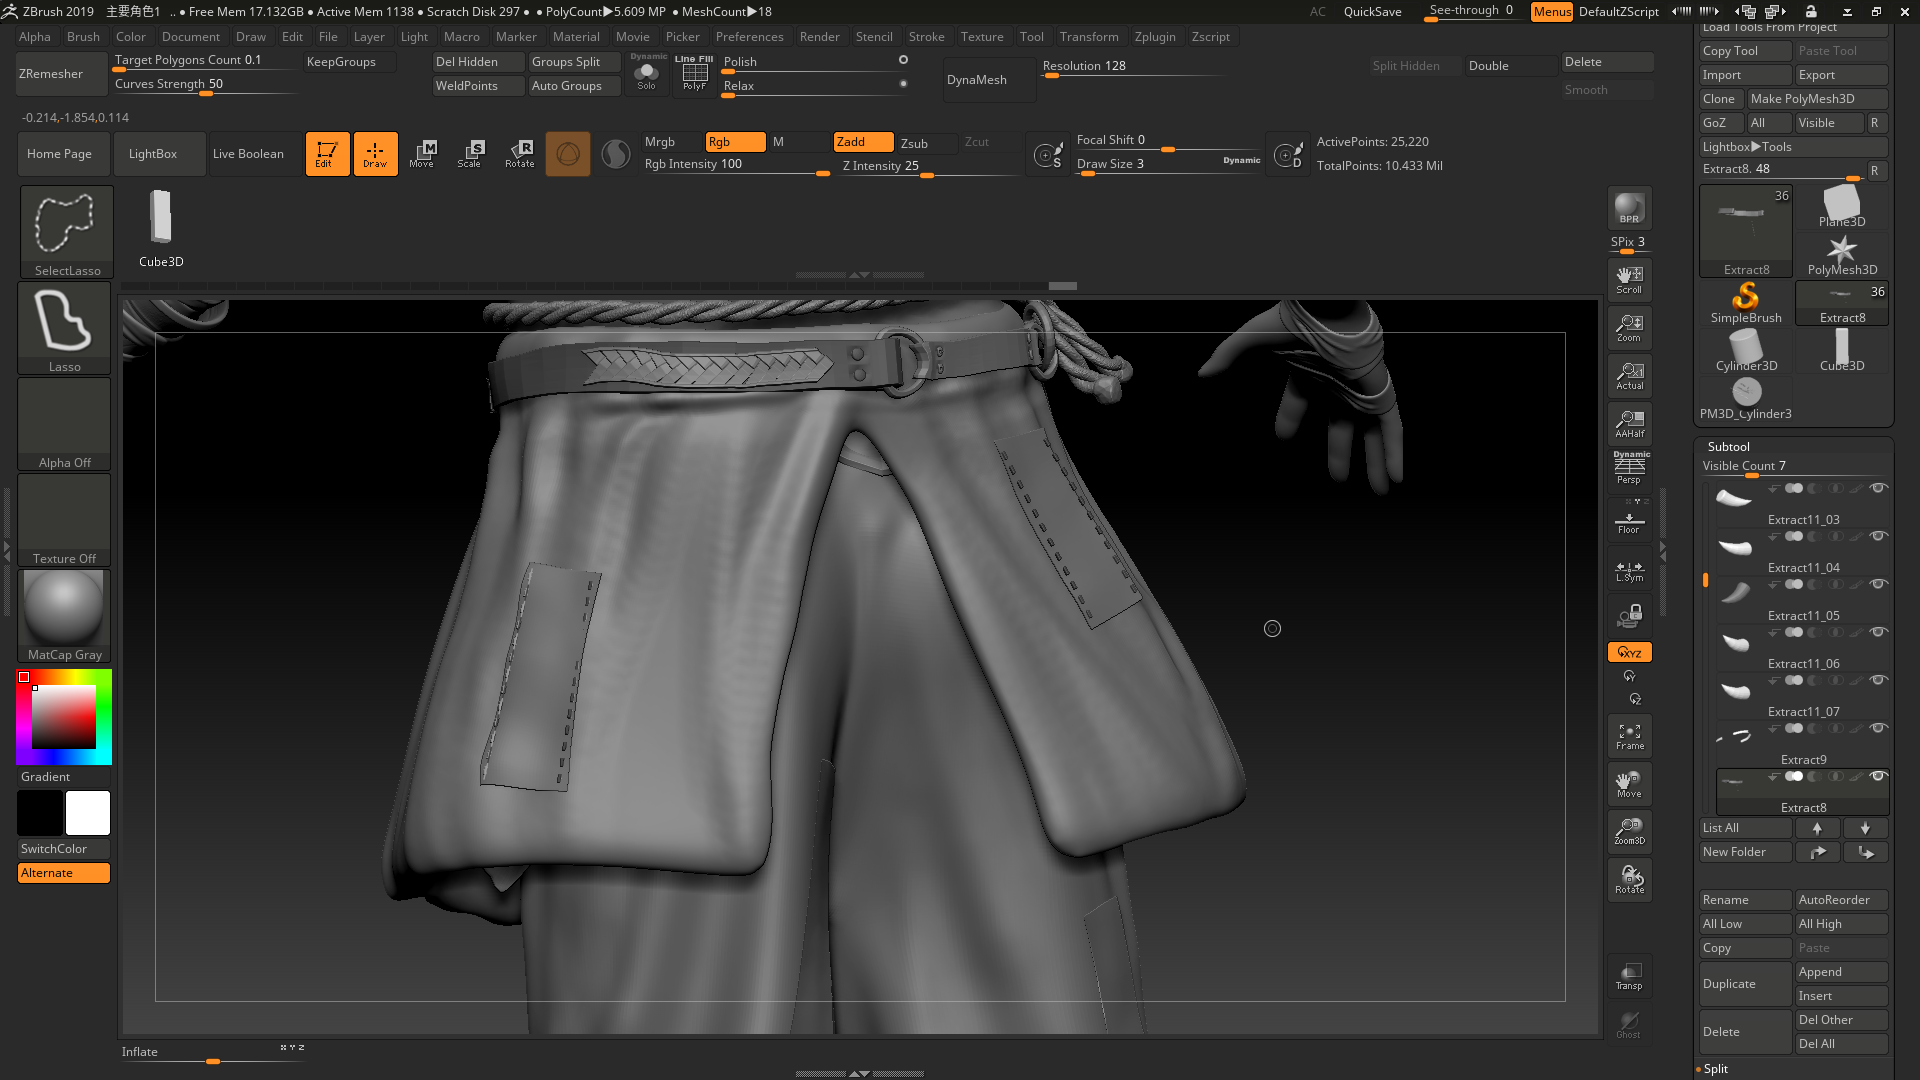Open the Zplugin menu

pos(1155,37)
